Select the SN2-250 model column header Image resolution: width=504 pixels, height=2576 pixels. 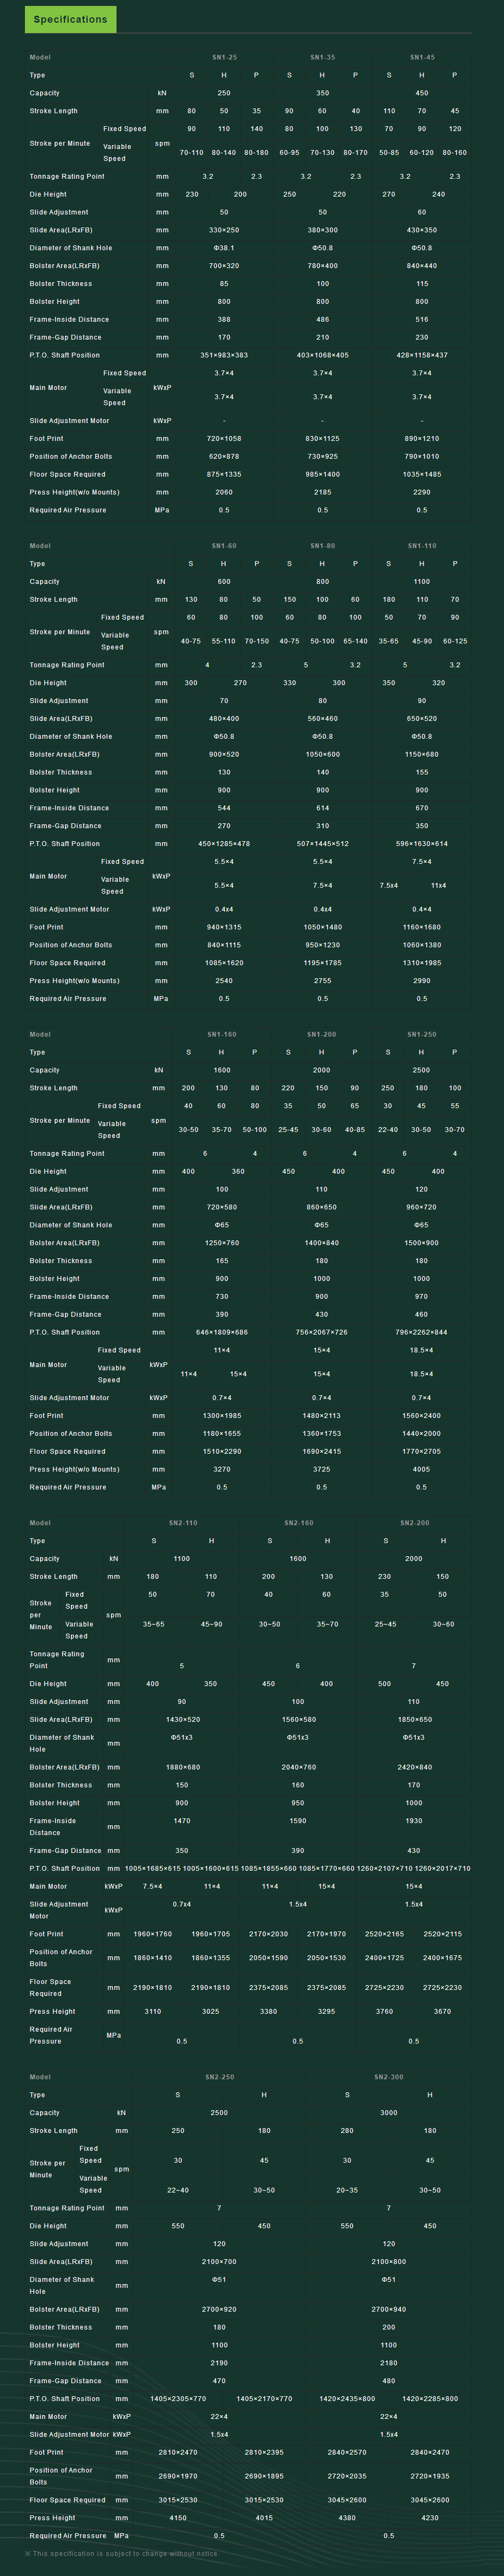point(220,2077)
